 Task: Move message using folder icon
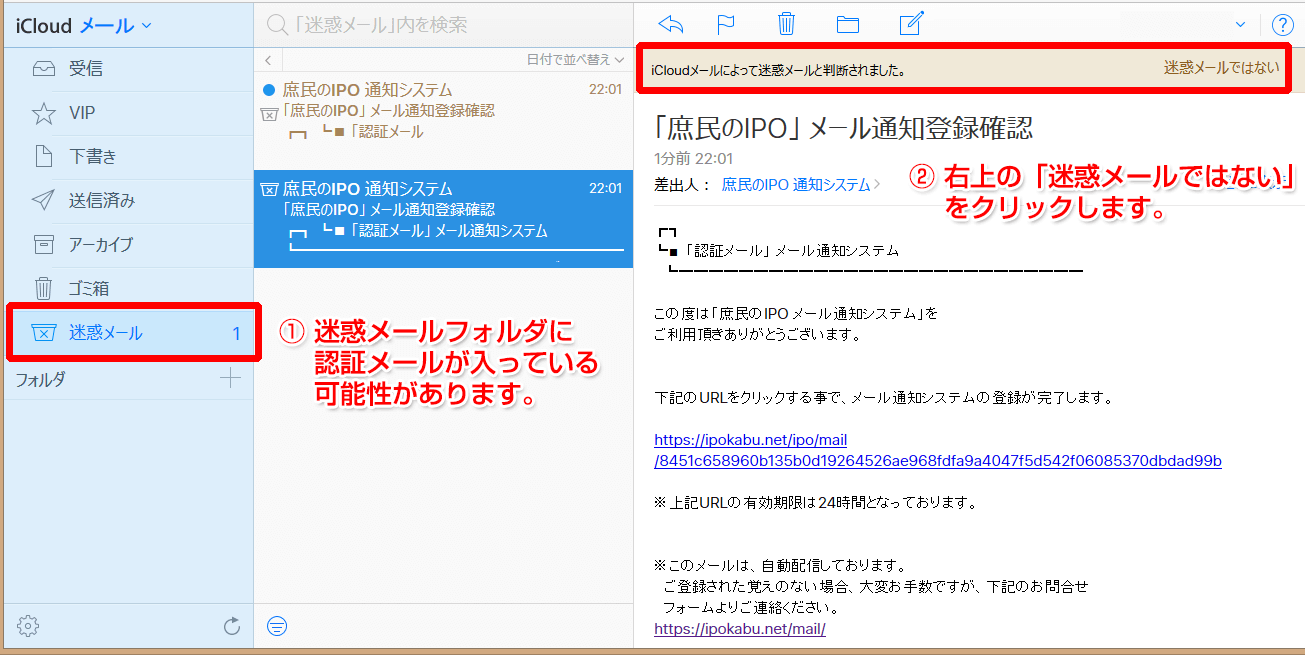848,25
